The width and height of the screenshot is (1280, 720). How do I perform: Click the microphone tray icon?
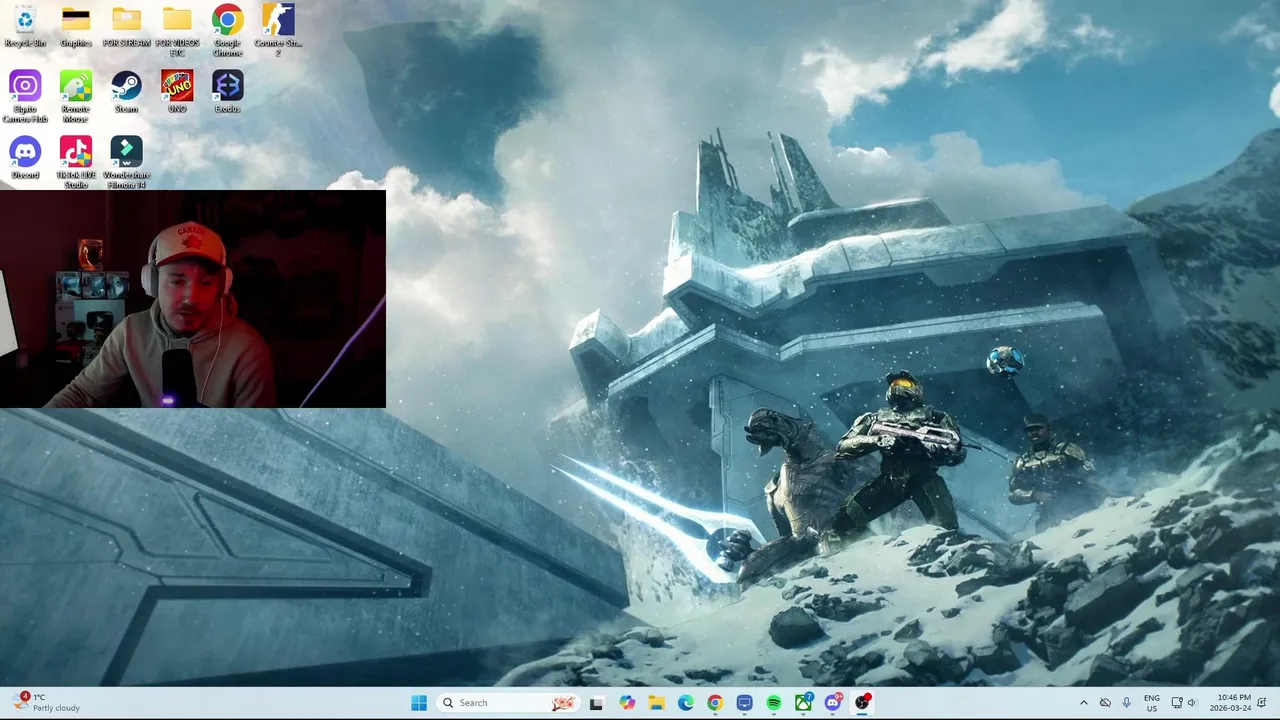click(x=1127, y=703)
